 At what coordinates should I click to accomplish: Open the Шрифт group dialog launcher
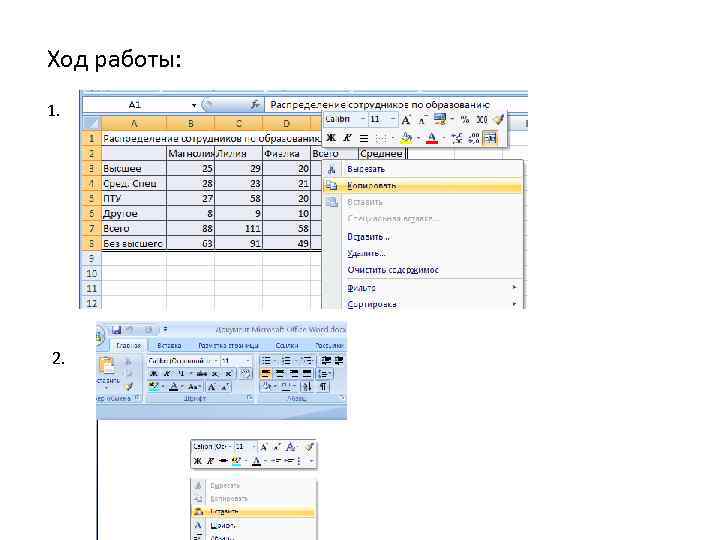coord(249,397)
